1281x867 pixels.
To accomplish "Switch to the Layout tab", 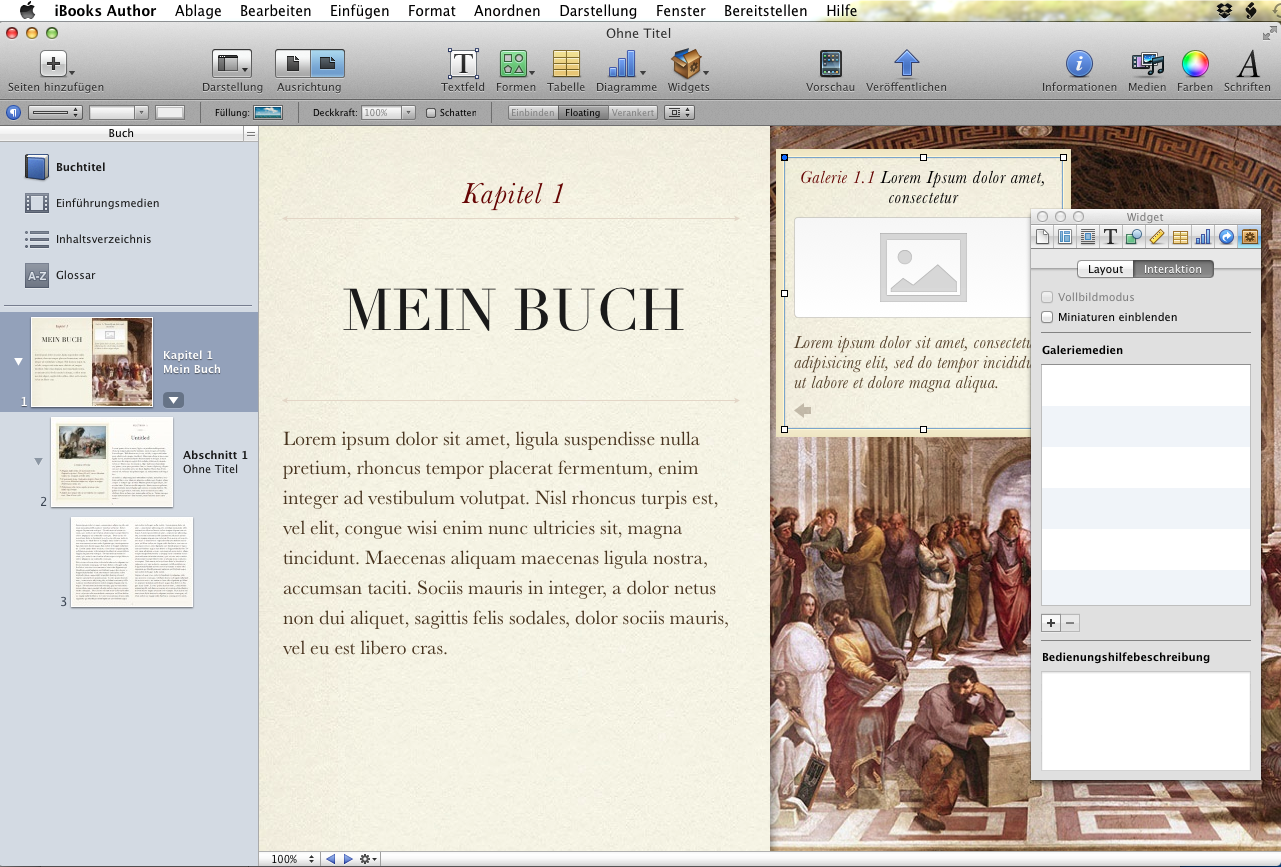I will 1105,269.
